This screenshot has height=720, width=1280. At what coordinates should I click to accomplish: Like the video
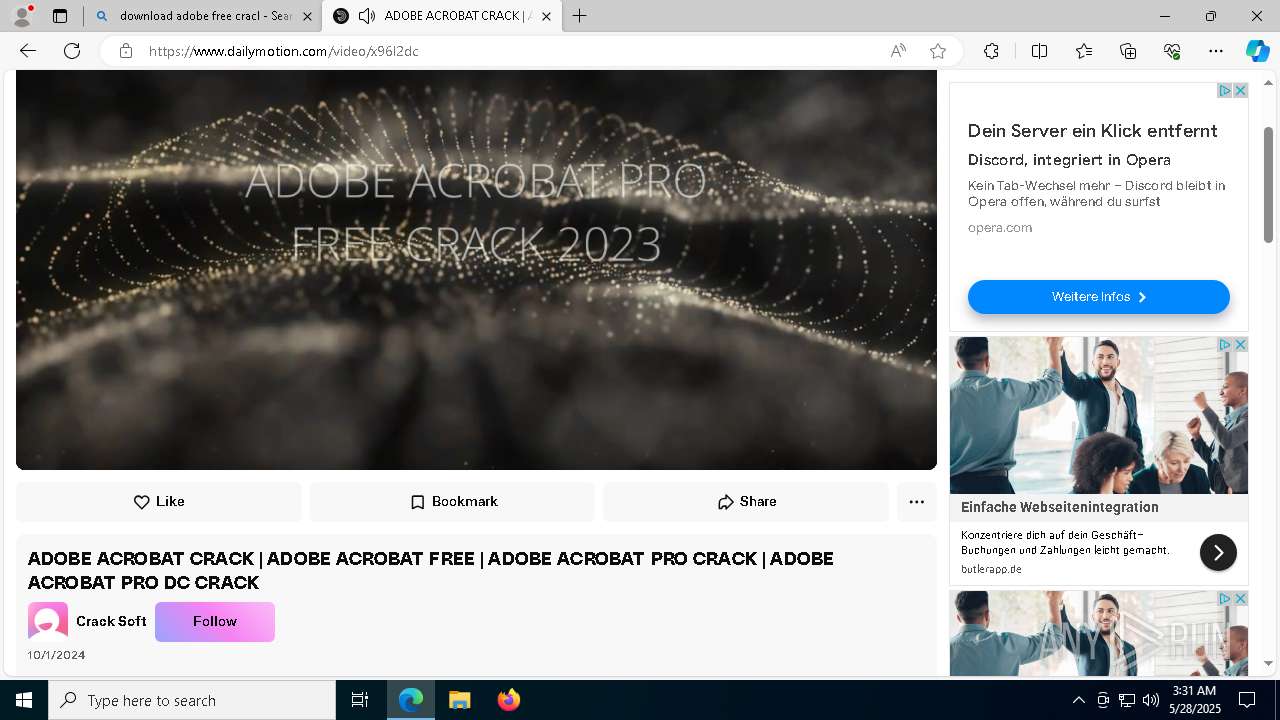(x=159, y=502)
